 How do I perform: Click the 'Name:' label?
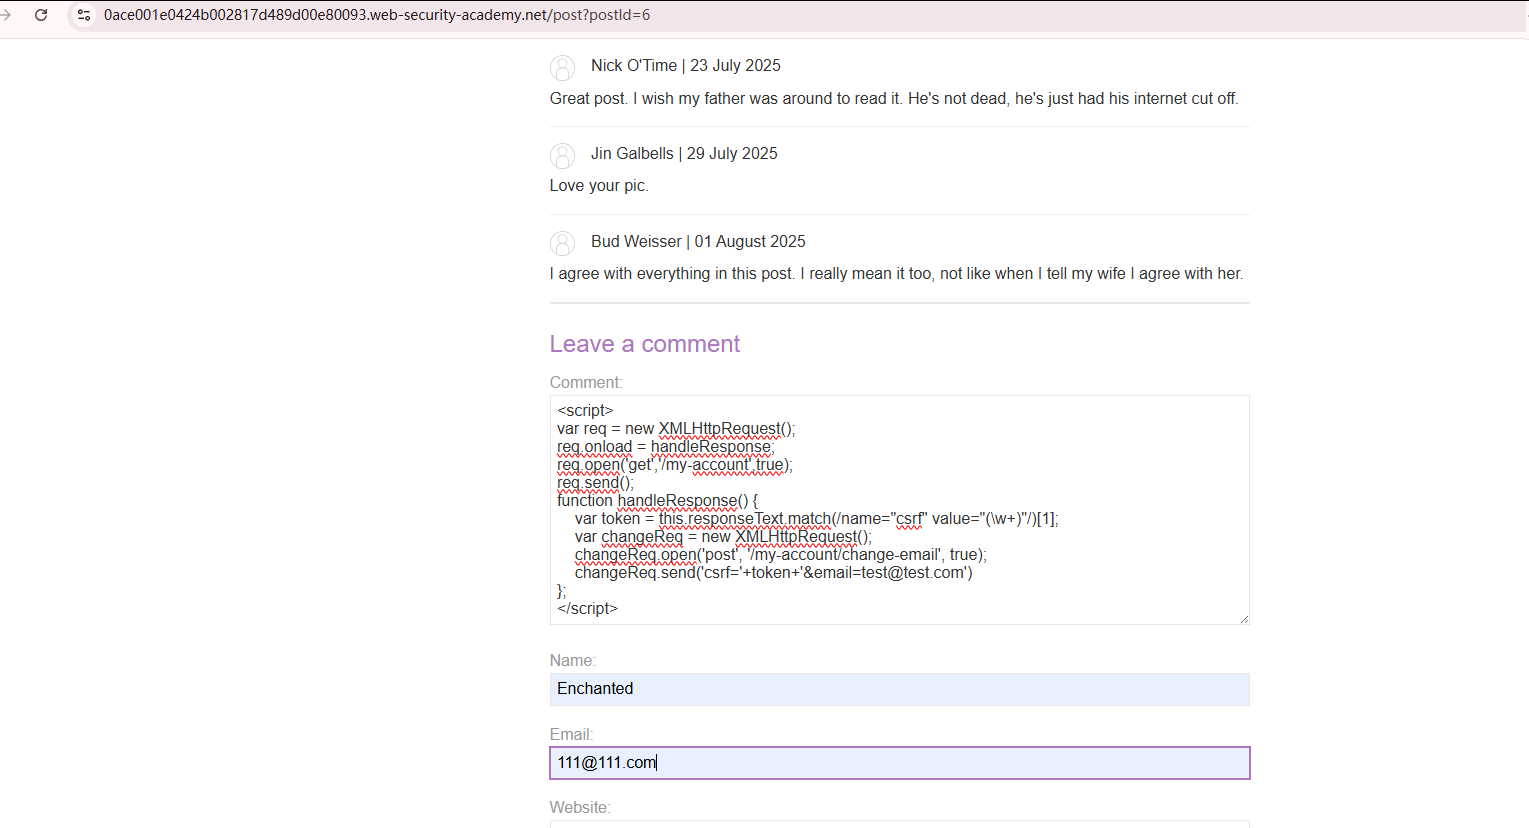tap(573, 660)
